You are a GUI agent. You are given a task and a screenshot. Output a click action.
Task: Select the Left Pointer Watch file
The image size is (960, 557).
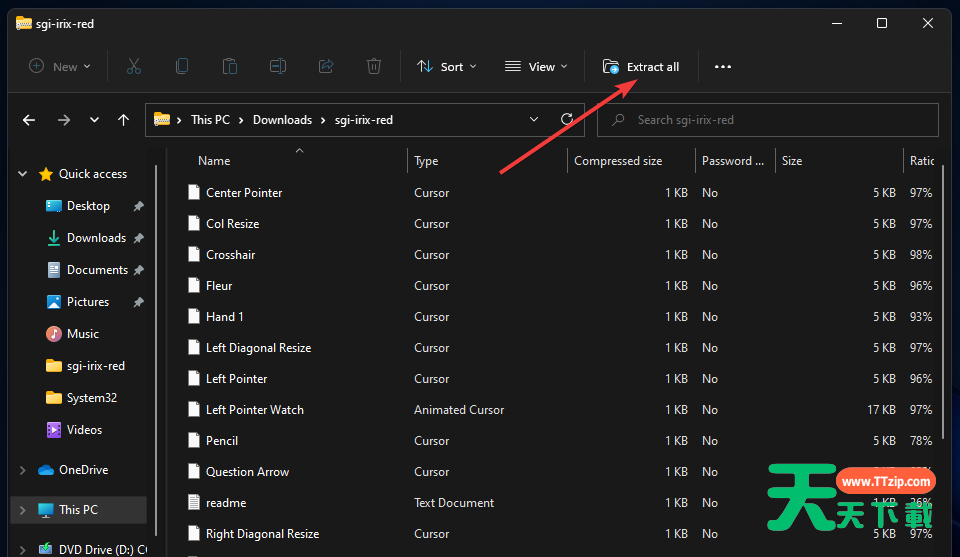click(x=254, y=410)
